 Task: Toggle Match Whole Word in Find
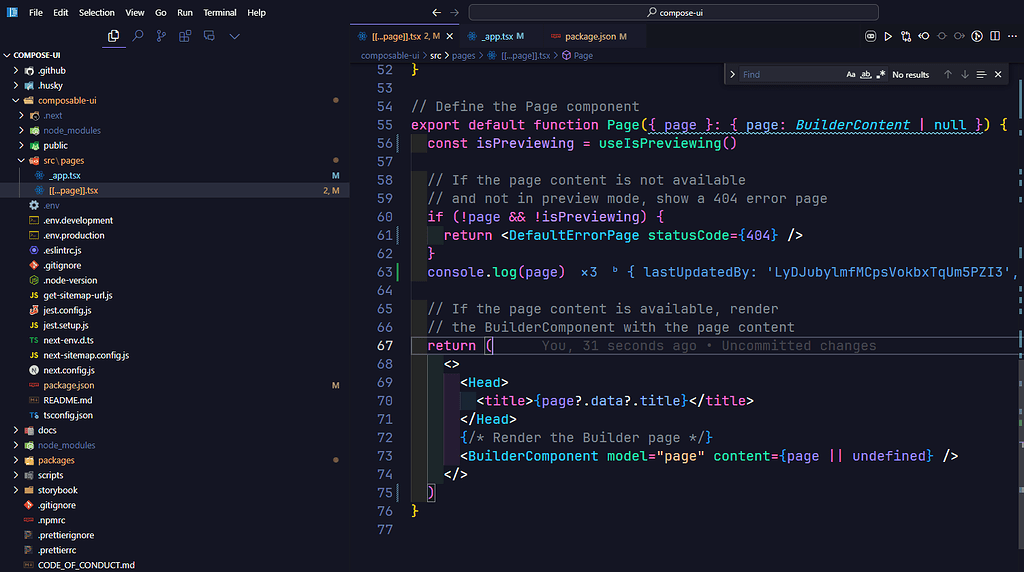(866, 75)
